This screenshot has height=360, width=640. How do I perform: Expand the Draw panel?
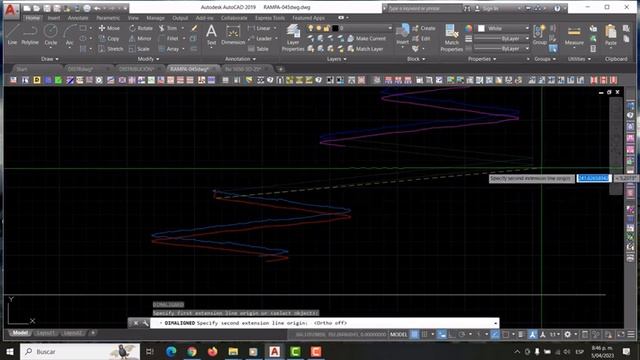(50, 59)
